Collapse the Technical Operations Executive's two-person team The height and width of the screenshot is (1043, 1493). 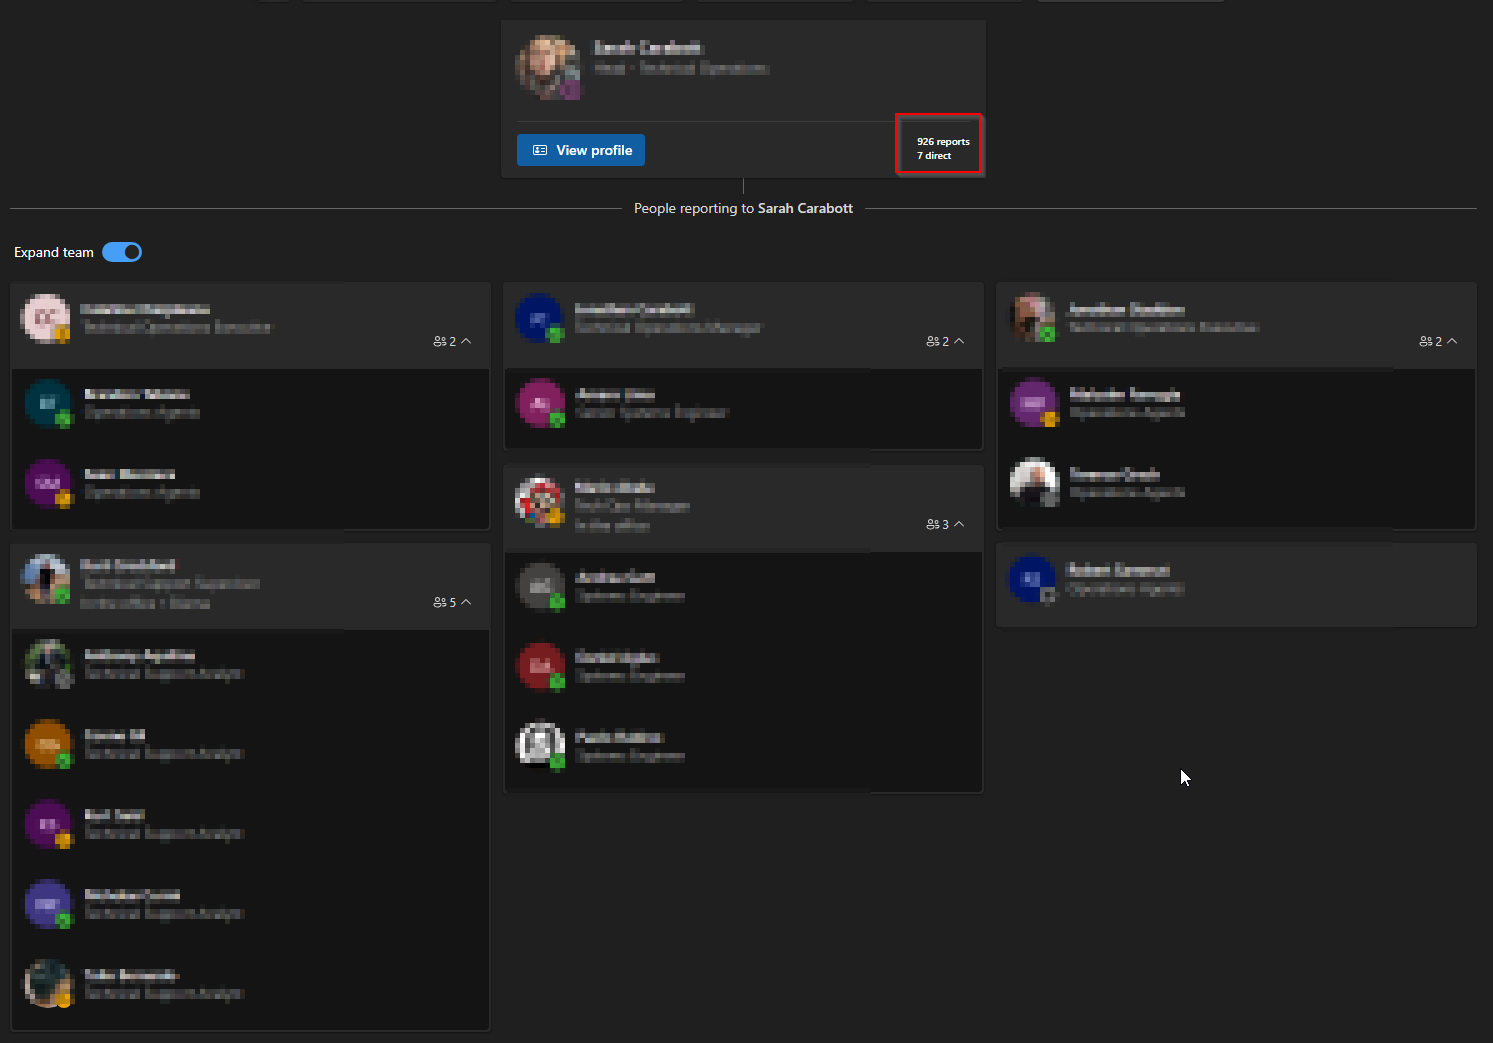[1450, 341]
